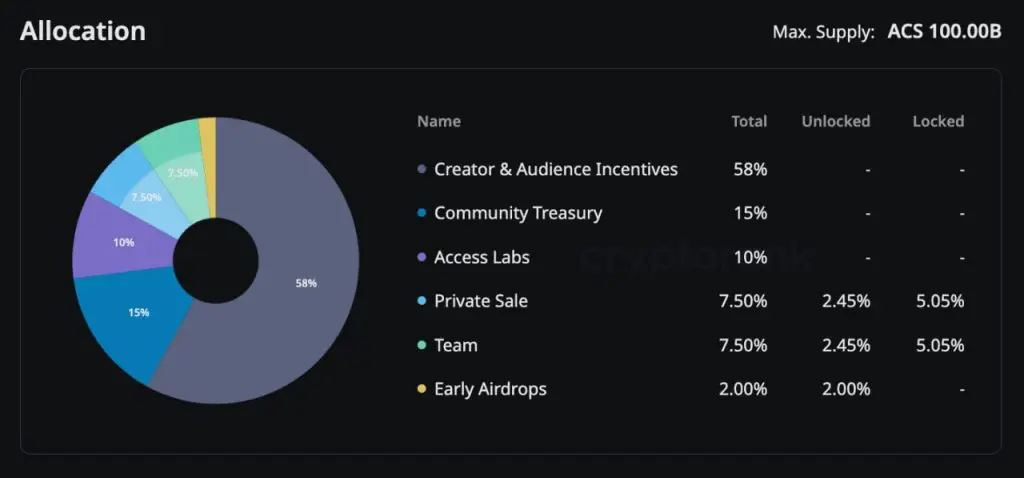The width and height of the screenshot is (1024, 478).
Task: Click the Unlocked column header
Action: pos(835,121)
